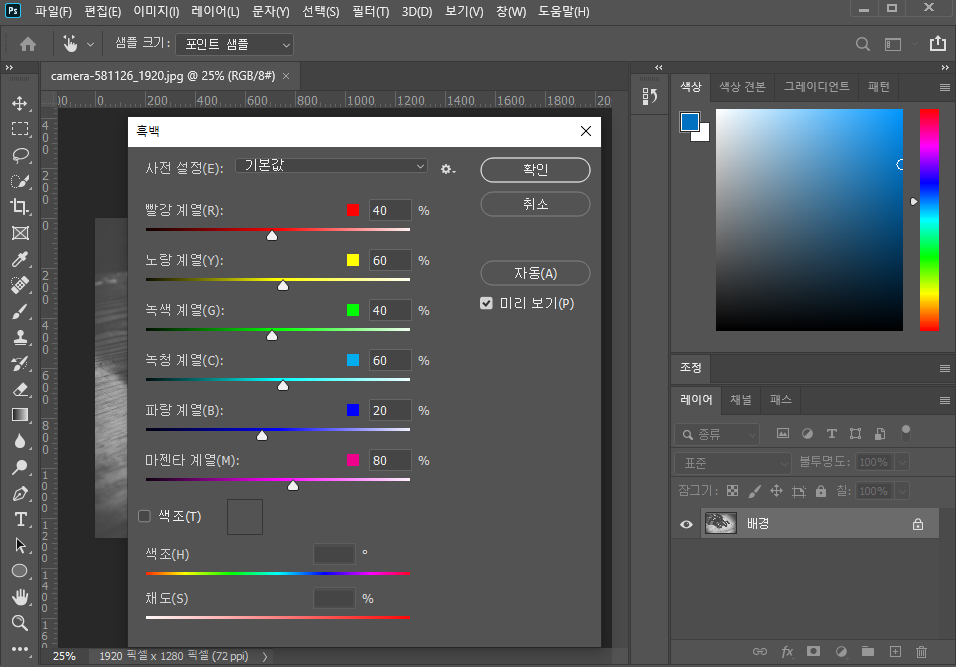Open the 조정 panel options menu
Image resolution: width=956 pixels, height=667 pixels.
click(x=944, y=368)
